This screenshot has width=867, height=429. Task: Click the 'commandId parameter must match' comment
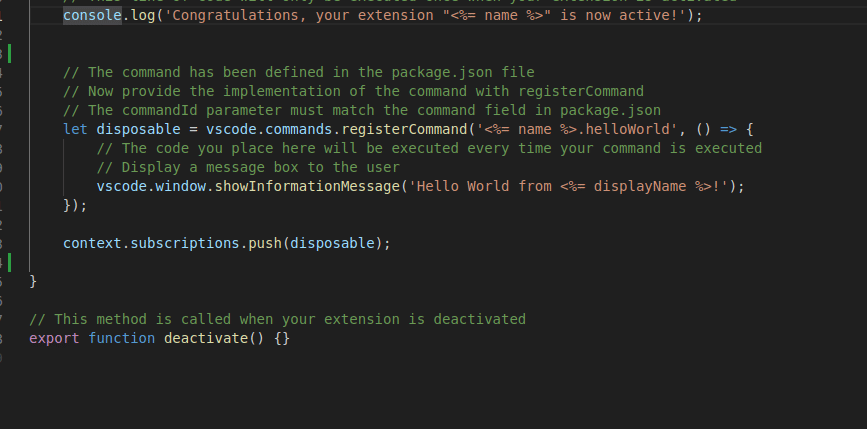pyautogui.click(x=361, y=110)
